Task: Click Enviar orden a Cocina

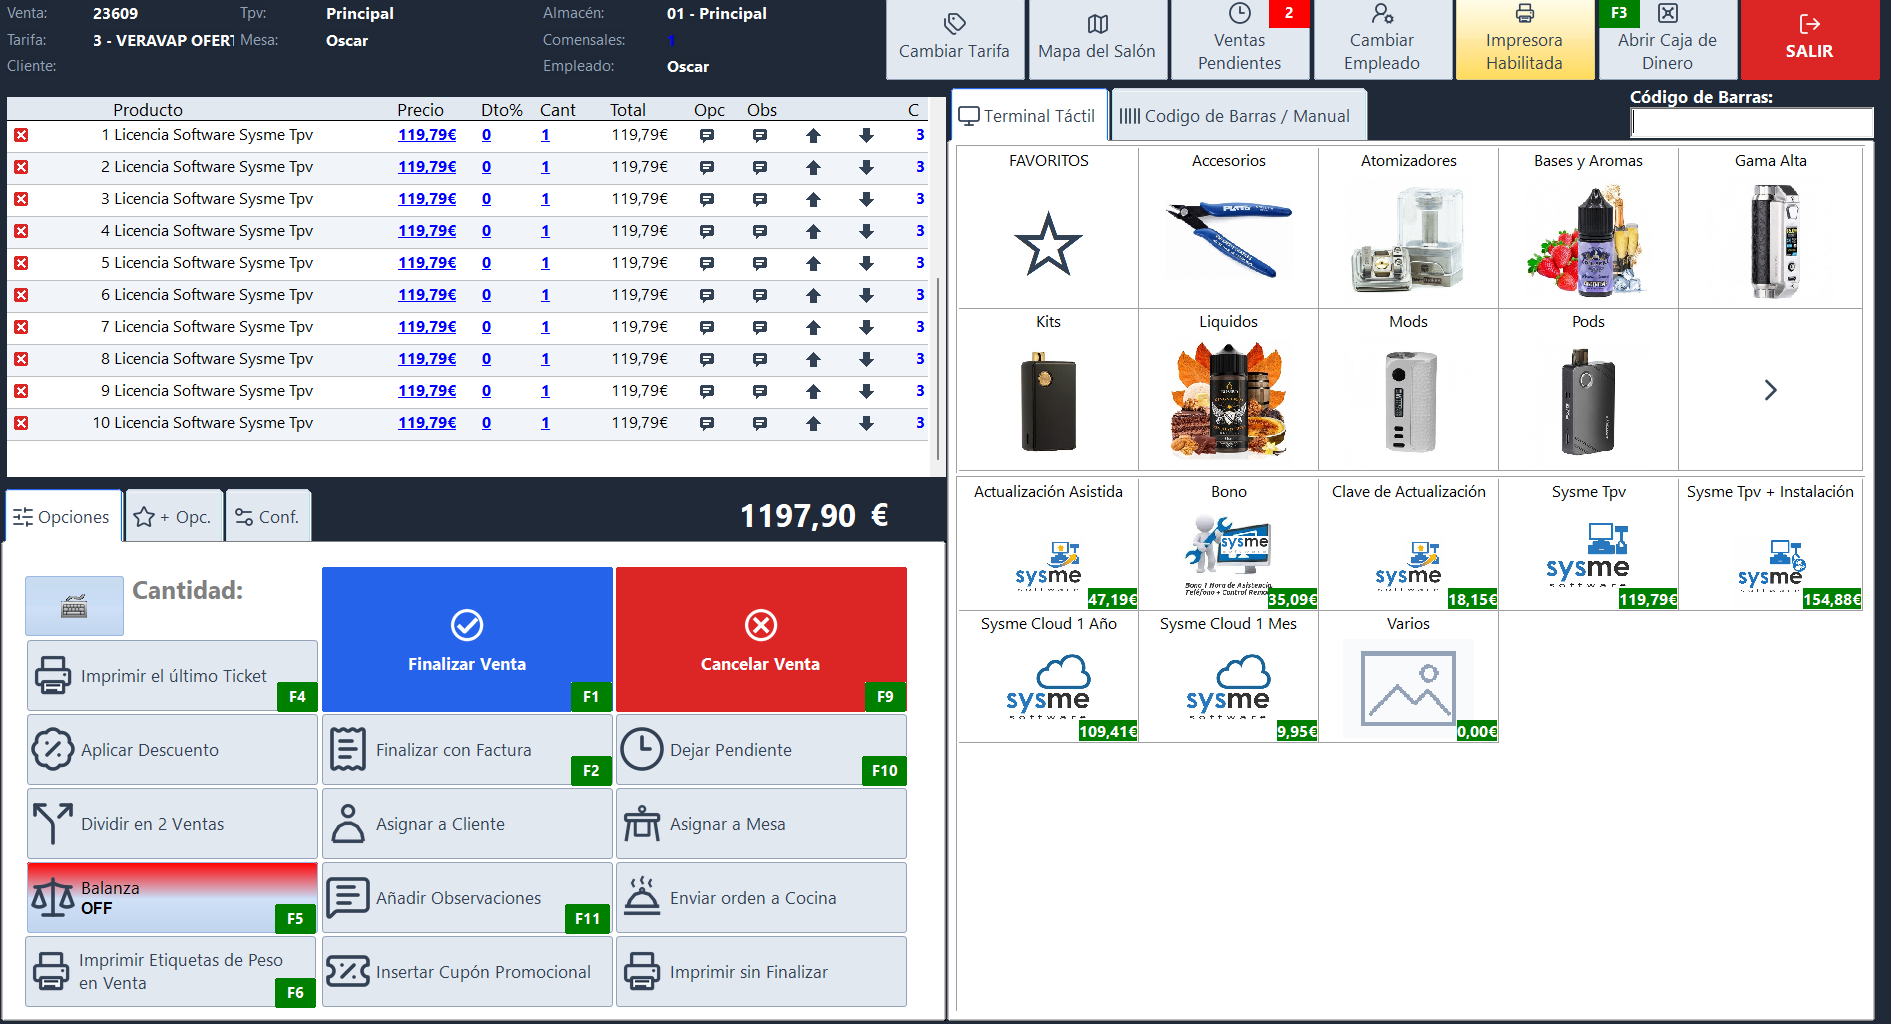Action: coord(761,898)
